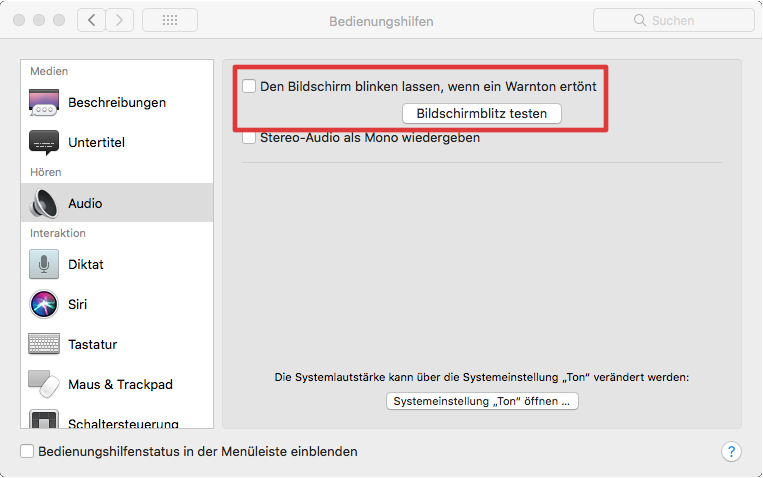
Task: Select the Siri label in sidebar
Action: [x=77, y=304]
